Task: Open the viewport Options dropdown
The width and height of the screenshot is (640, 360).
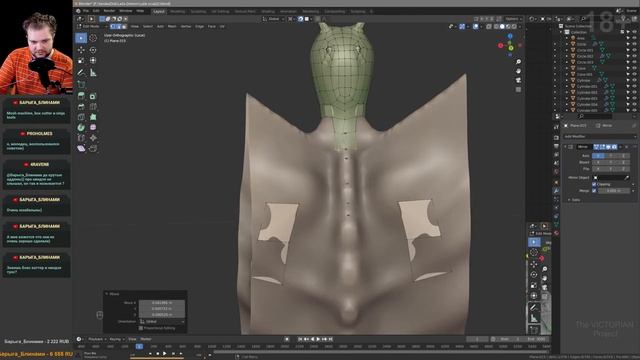Action: pyautogui.click(x=513, y=19)
